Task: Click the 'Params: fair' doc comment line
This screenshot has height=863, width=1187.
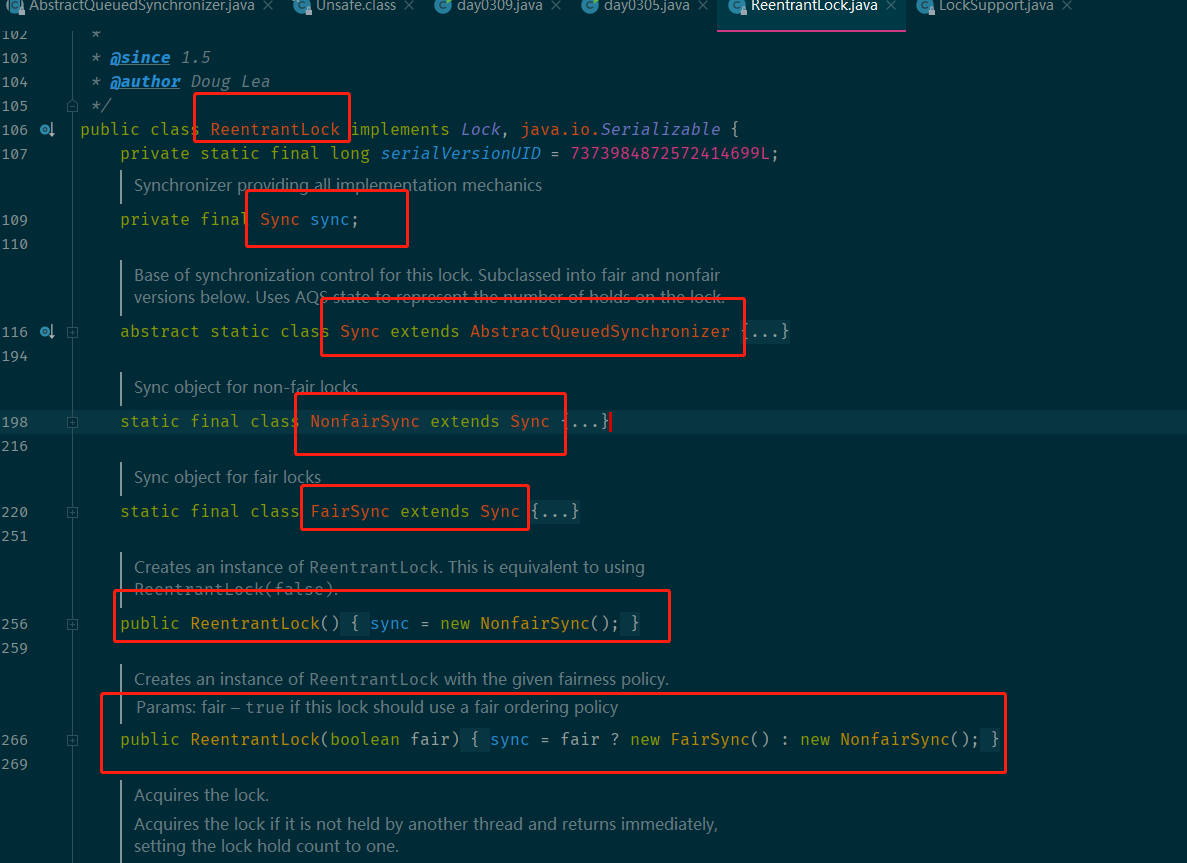Action: pos(377,707)
